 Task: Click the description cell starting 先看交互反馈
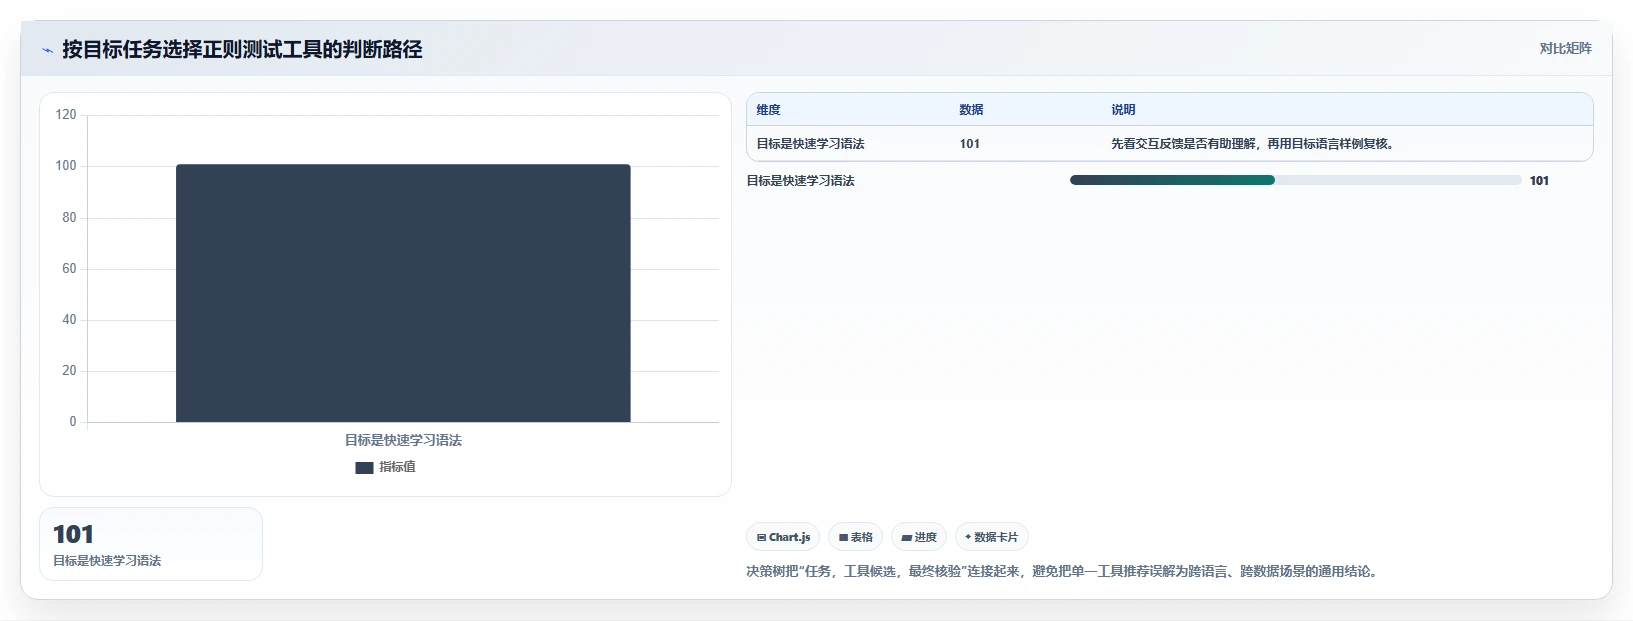(x=1253, y=144)
